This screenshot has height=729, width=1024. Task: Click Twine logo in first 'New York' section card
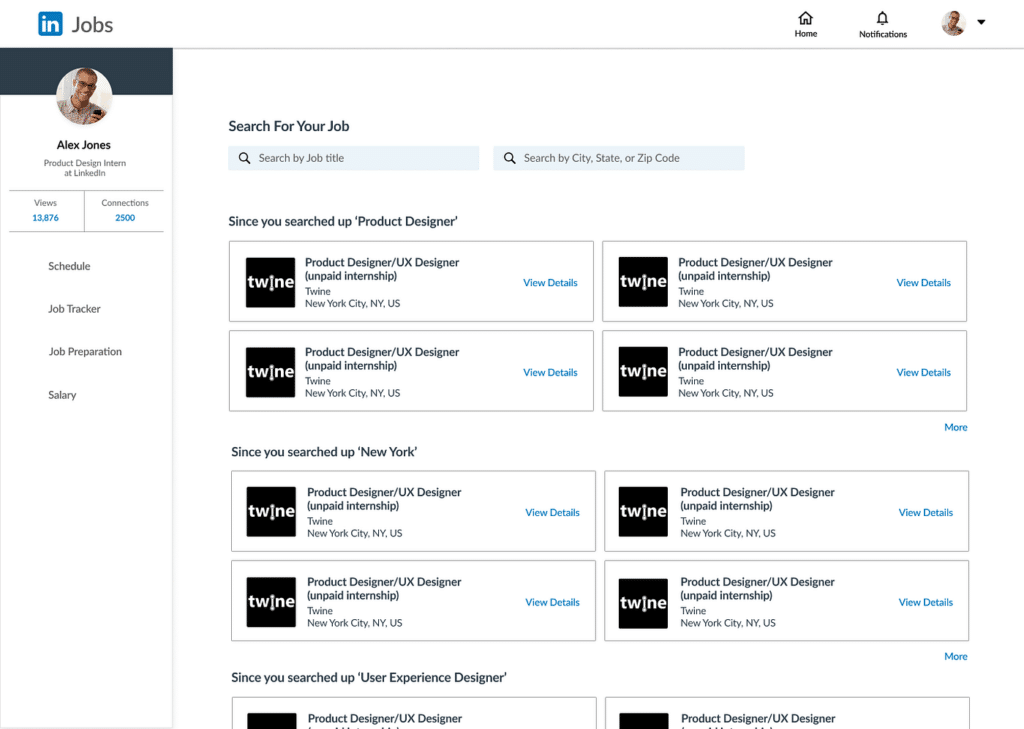click(271, 511)
